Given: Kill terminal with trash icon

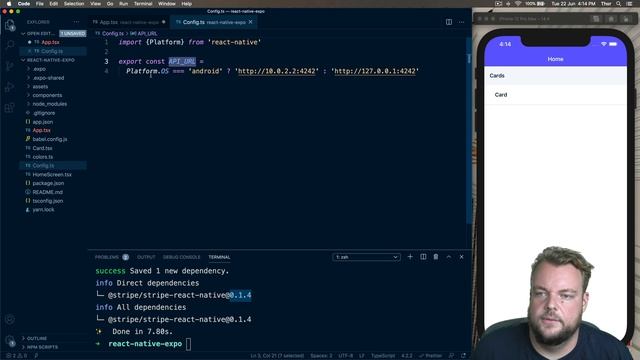Looking at the screenshot, I should [x=436, y=257].
